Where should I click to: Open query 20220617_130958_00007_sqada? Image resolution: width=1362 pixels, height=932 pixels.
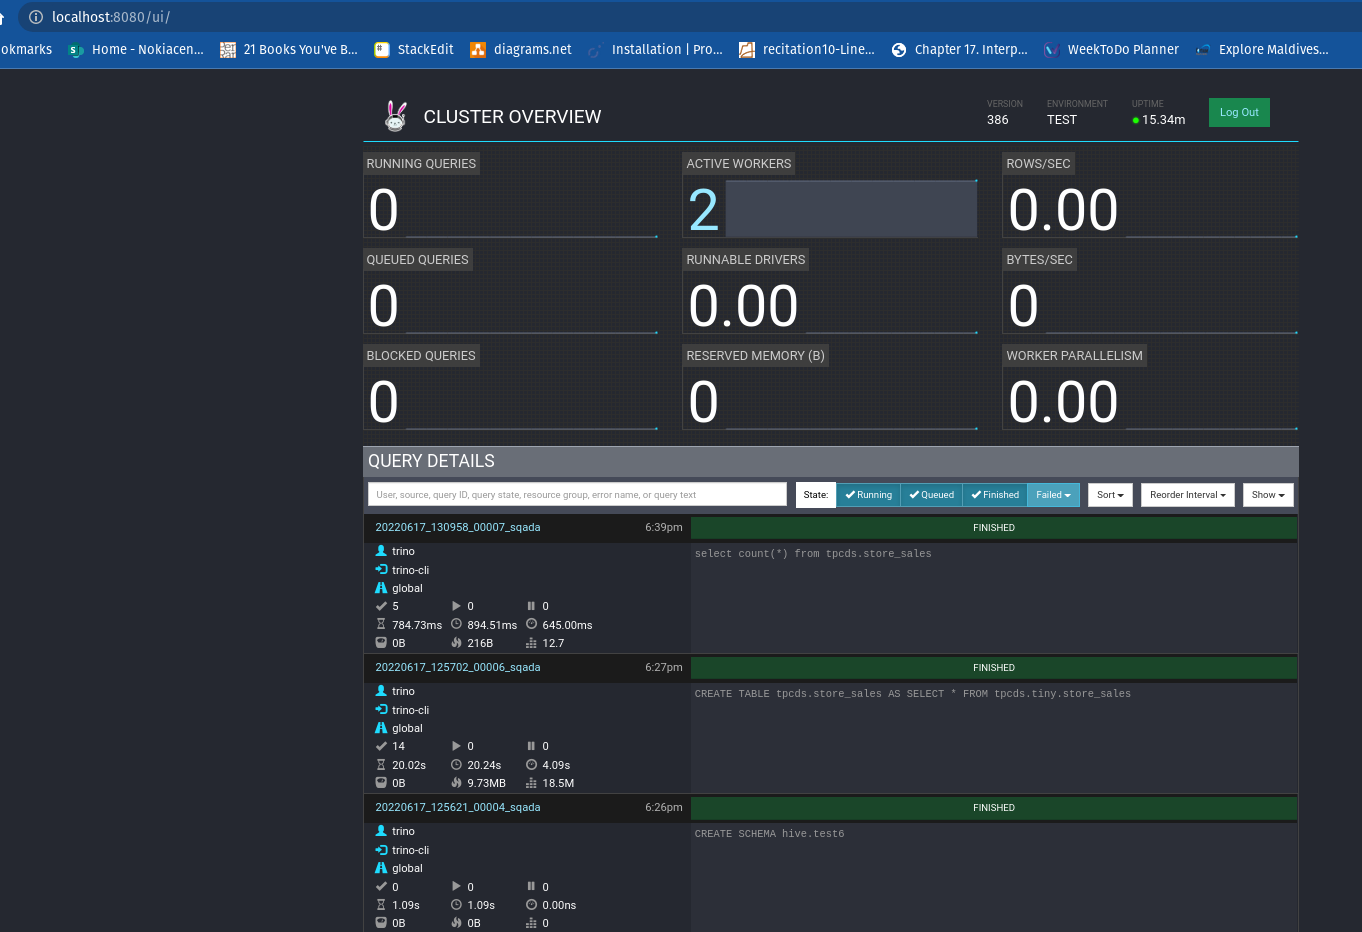coord(458,527)
